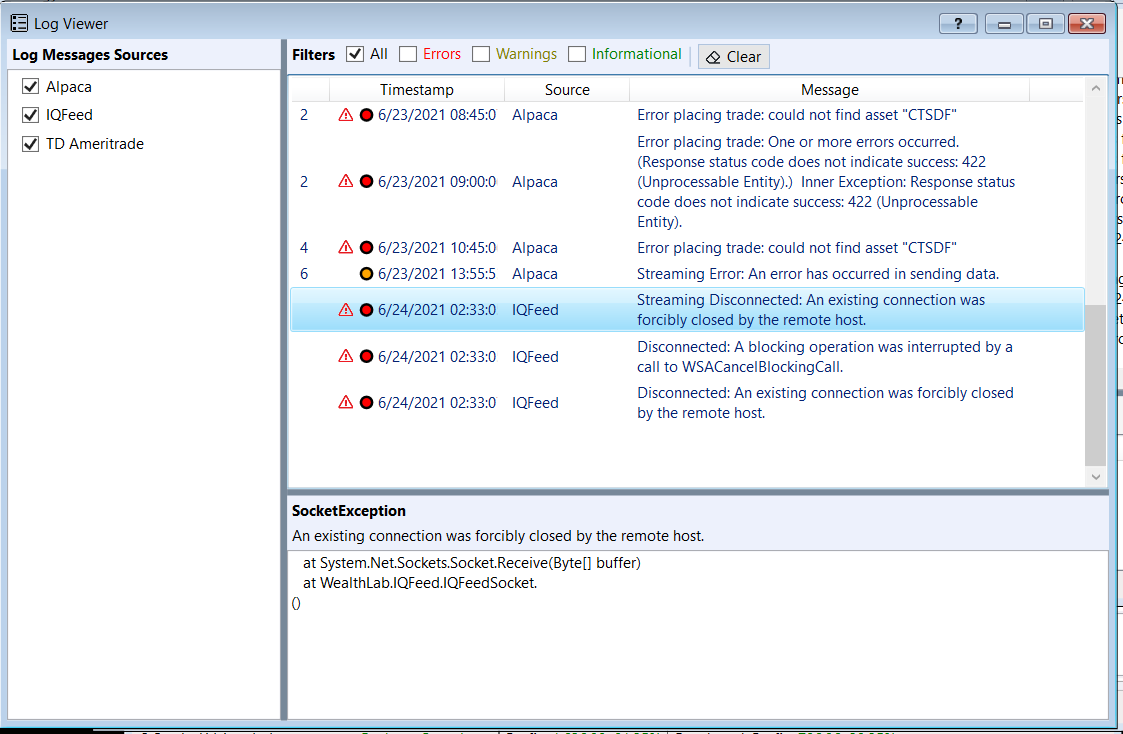Click the Log Viewer title bar icon
This screenshot has width=1123, height=734.
(x=19, y=23)
